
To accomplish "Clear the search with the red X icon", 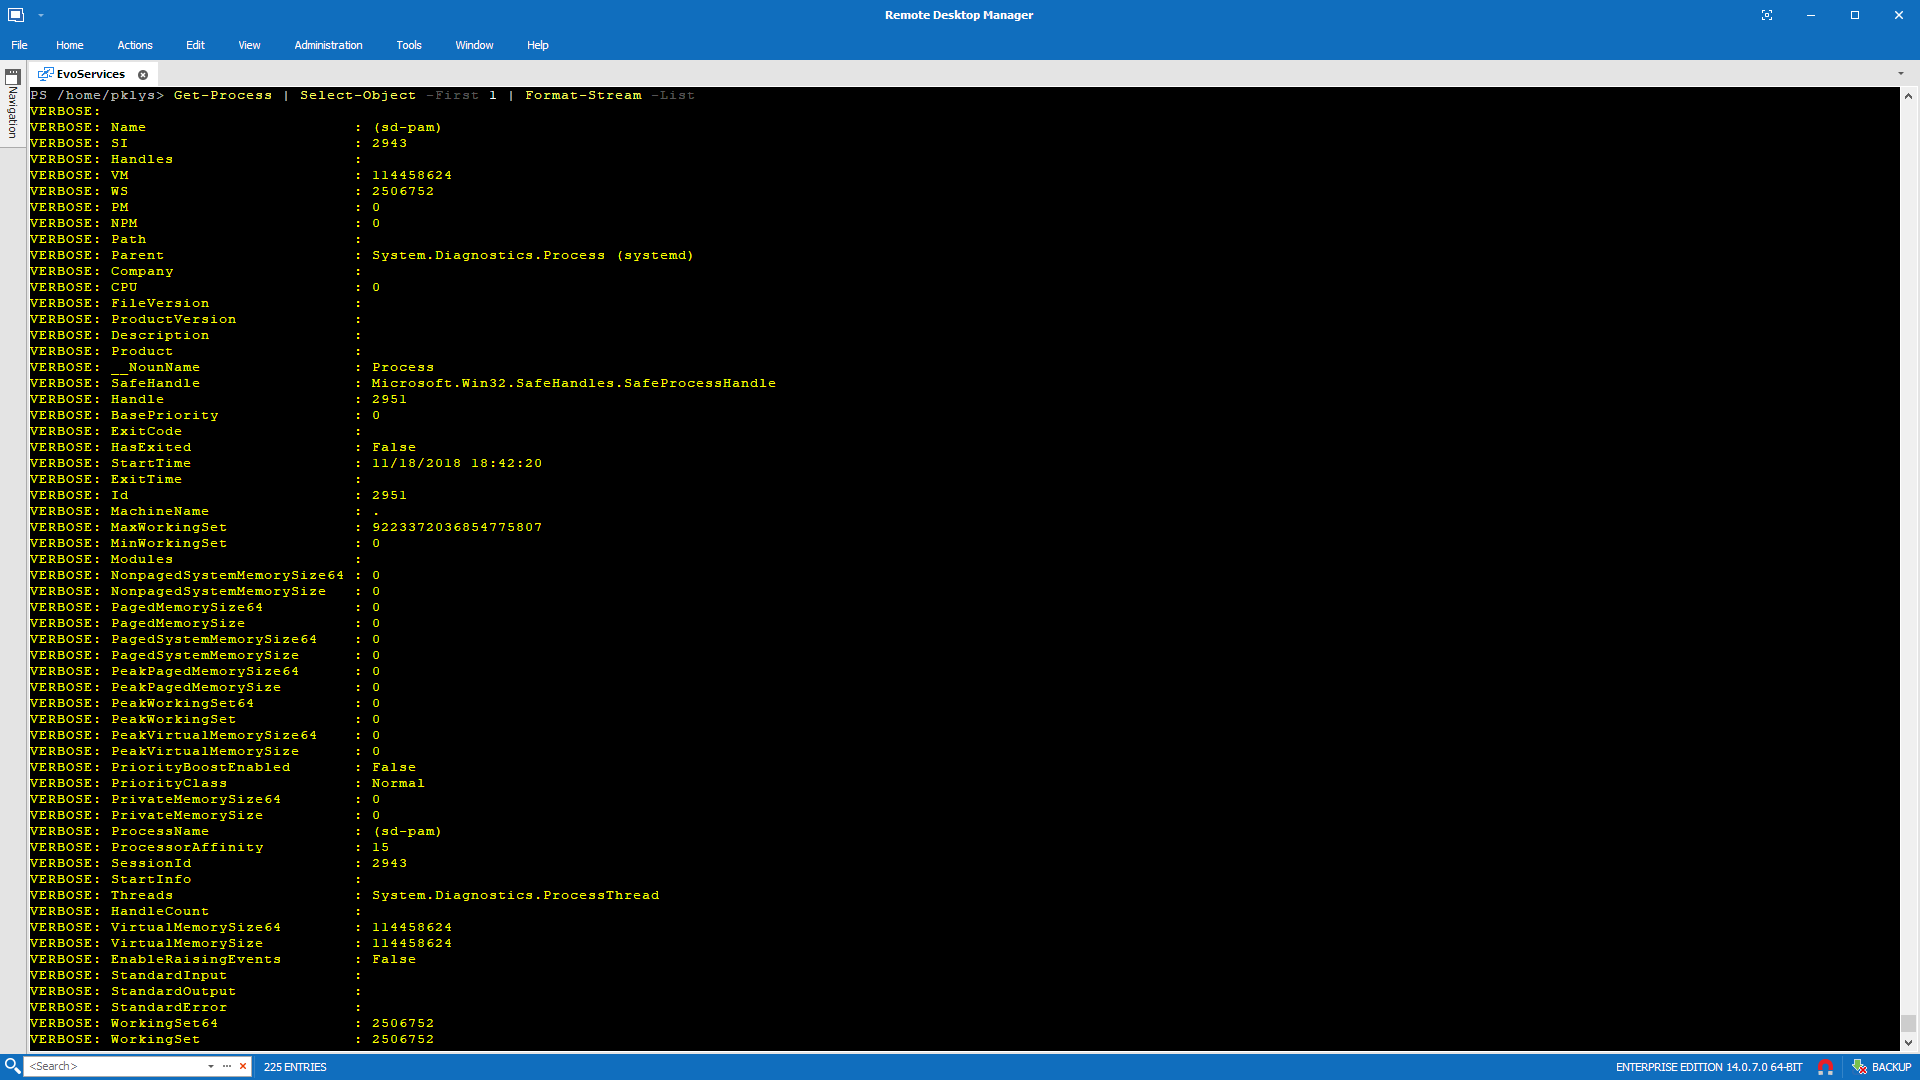I will coord(243,1066).
